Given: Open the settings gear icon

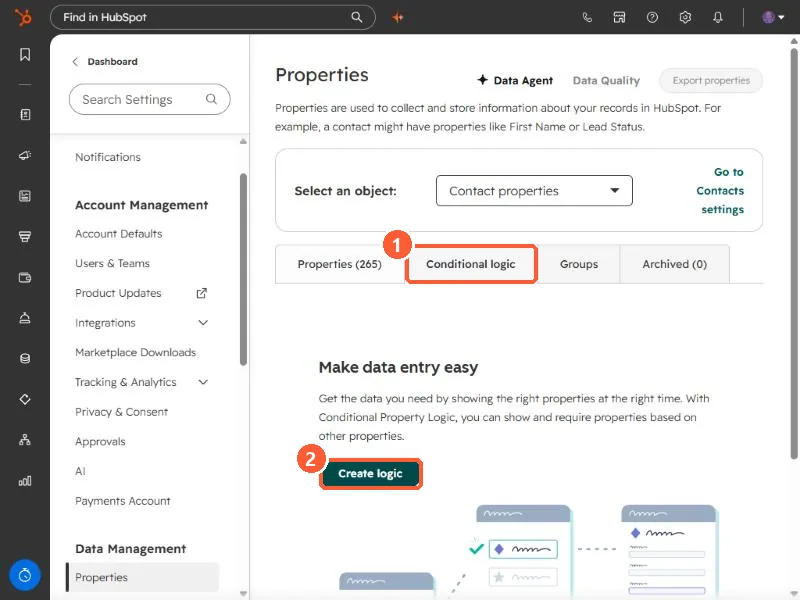Looking at the screenshot, I should [685, 17].
